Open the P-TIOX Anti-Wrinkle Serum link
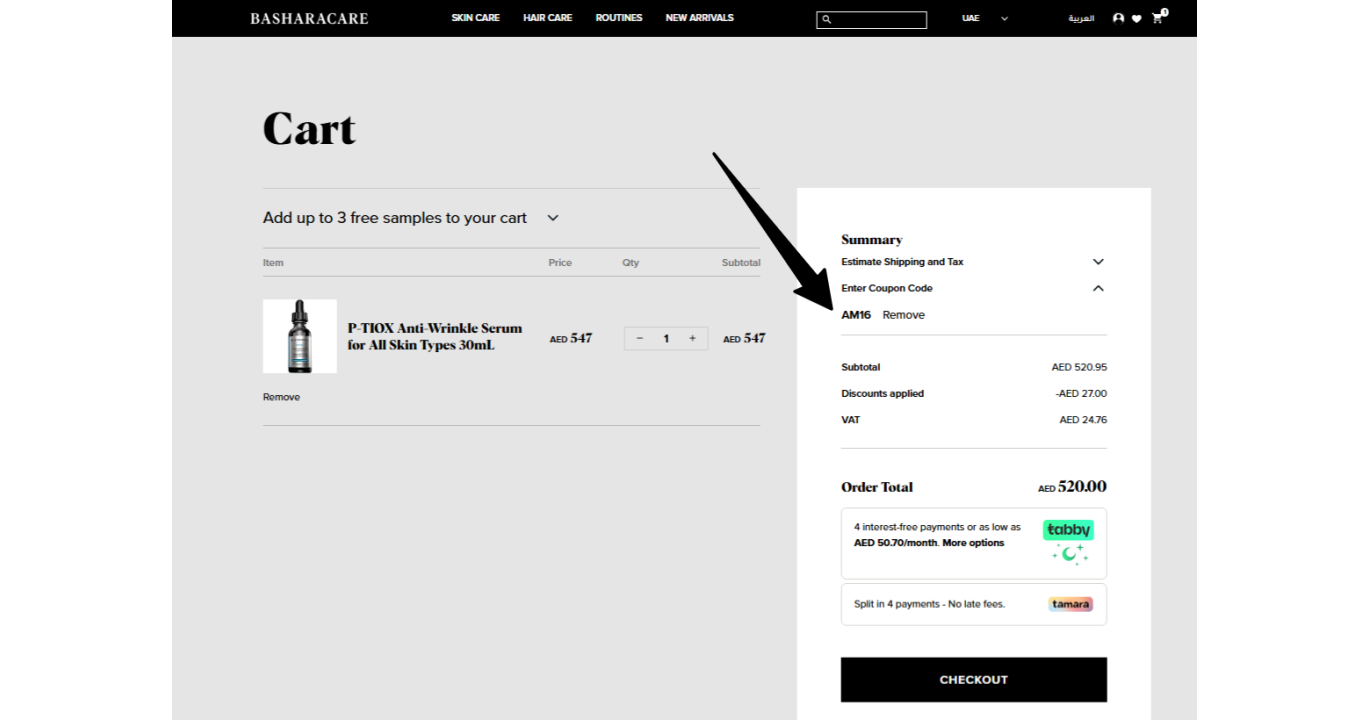The width and height of the screenshot is (1368, 720). pos(435,336)
